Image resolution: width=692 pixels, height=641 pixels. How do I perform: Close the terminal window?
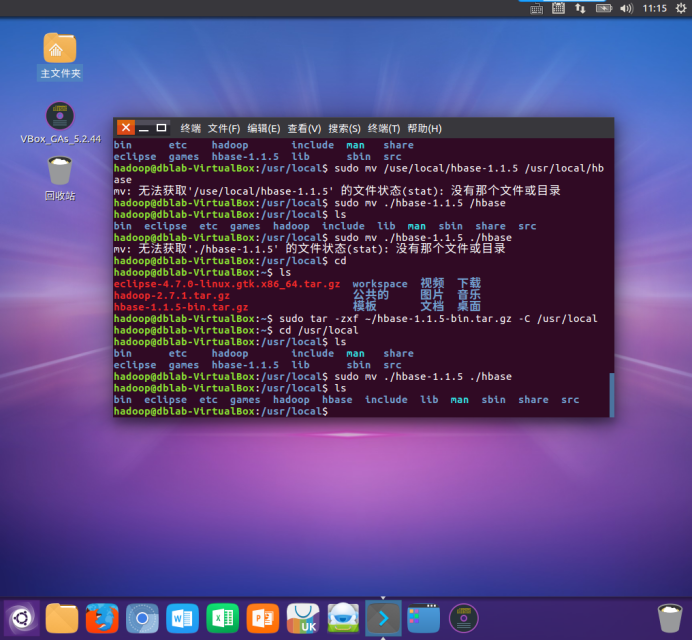tap(126, 128)
